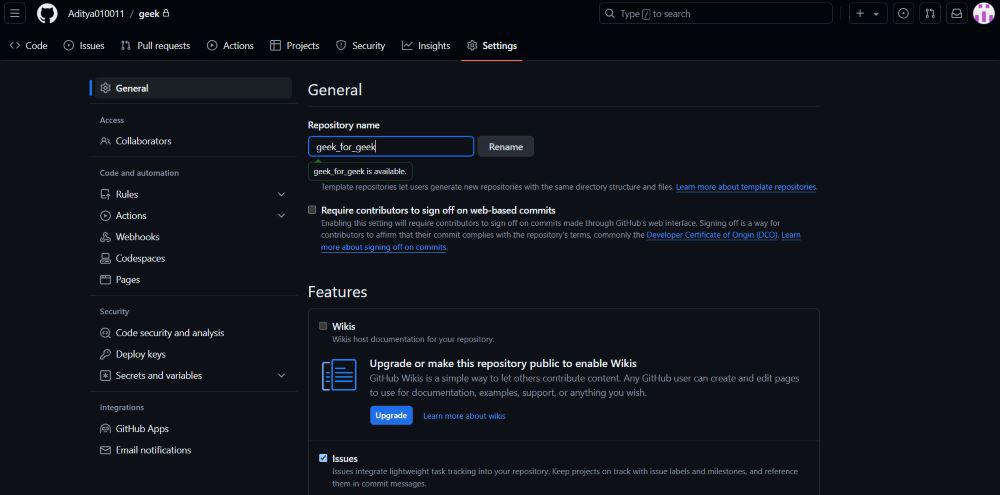Expand Secrets and variables chevron
The width and height of the screenshot is (1000, 495).
pyautogui.click(x=281, y=376)
